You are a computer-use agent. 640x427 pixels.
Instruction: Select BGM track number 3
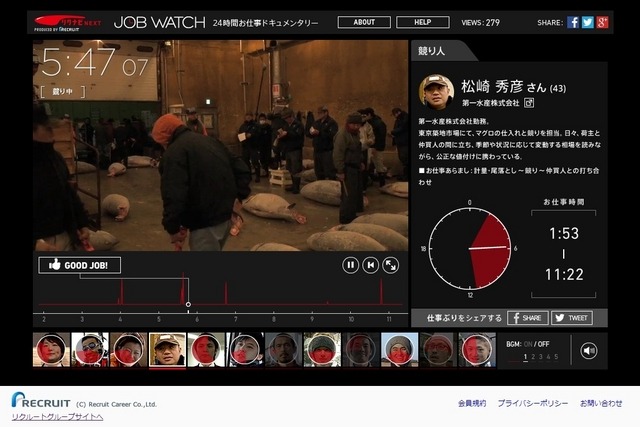pyautogui.click(x=541, y=357)
